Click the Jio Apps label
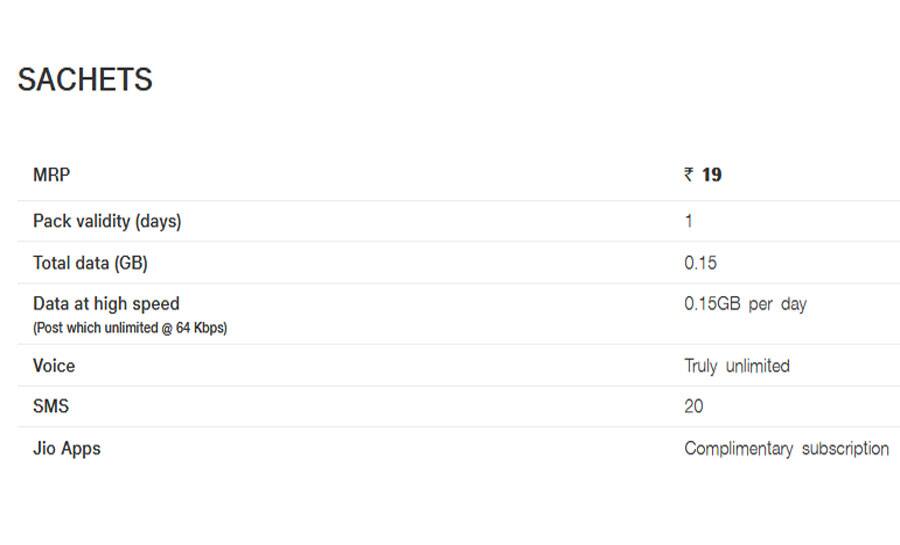 (x=67, y=449)
